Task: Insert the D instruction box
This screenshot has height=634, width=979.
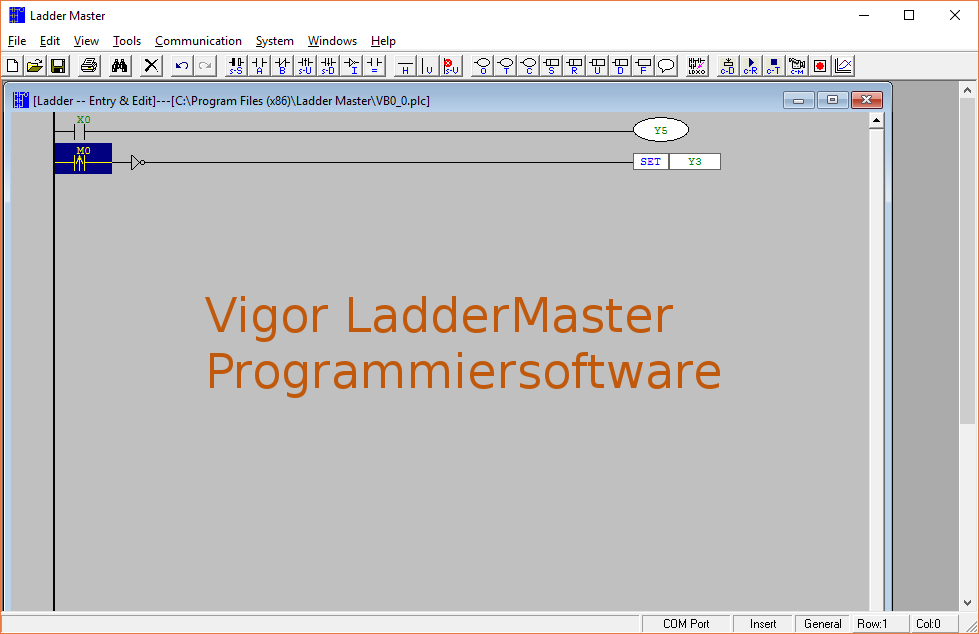Action: click(621, 66)
